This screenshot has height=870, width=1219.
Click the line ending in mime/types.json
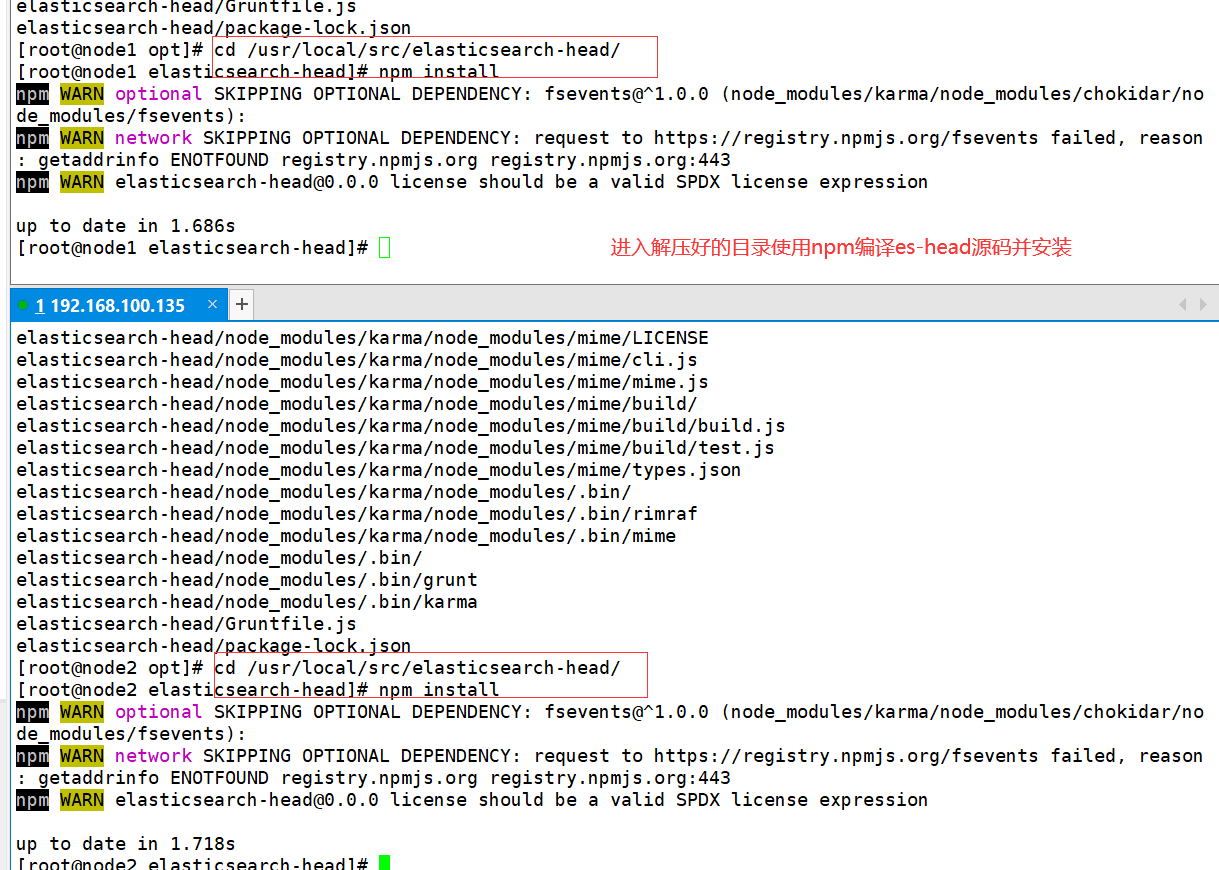pos(379,470)
